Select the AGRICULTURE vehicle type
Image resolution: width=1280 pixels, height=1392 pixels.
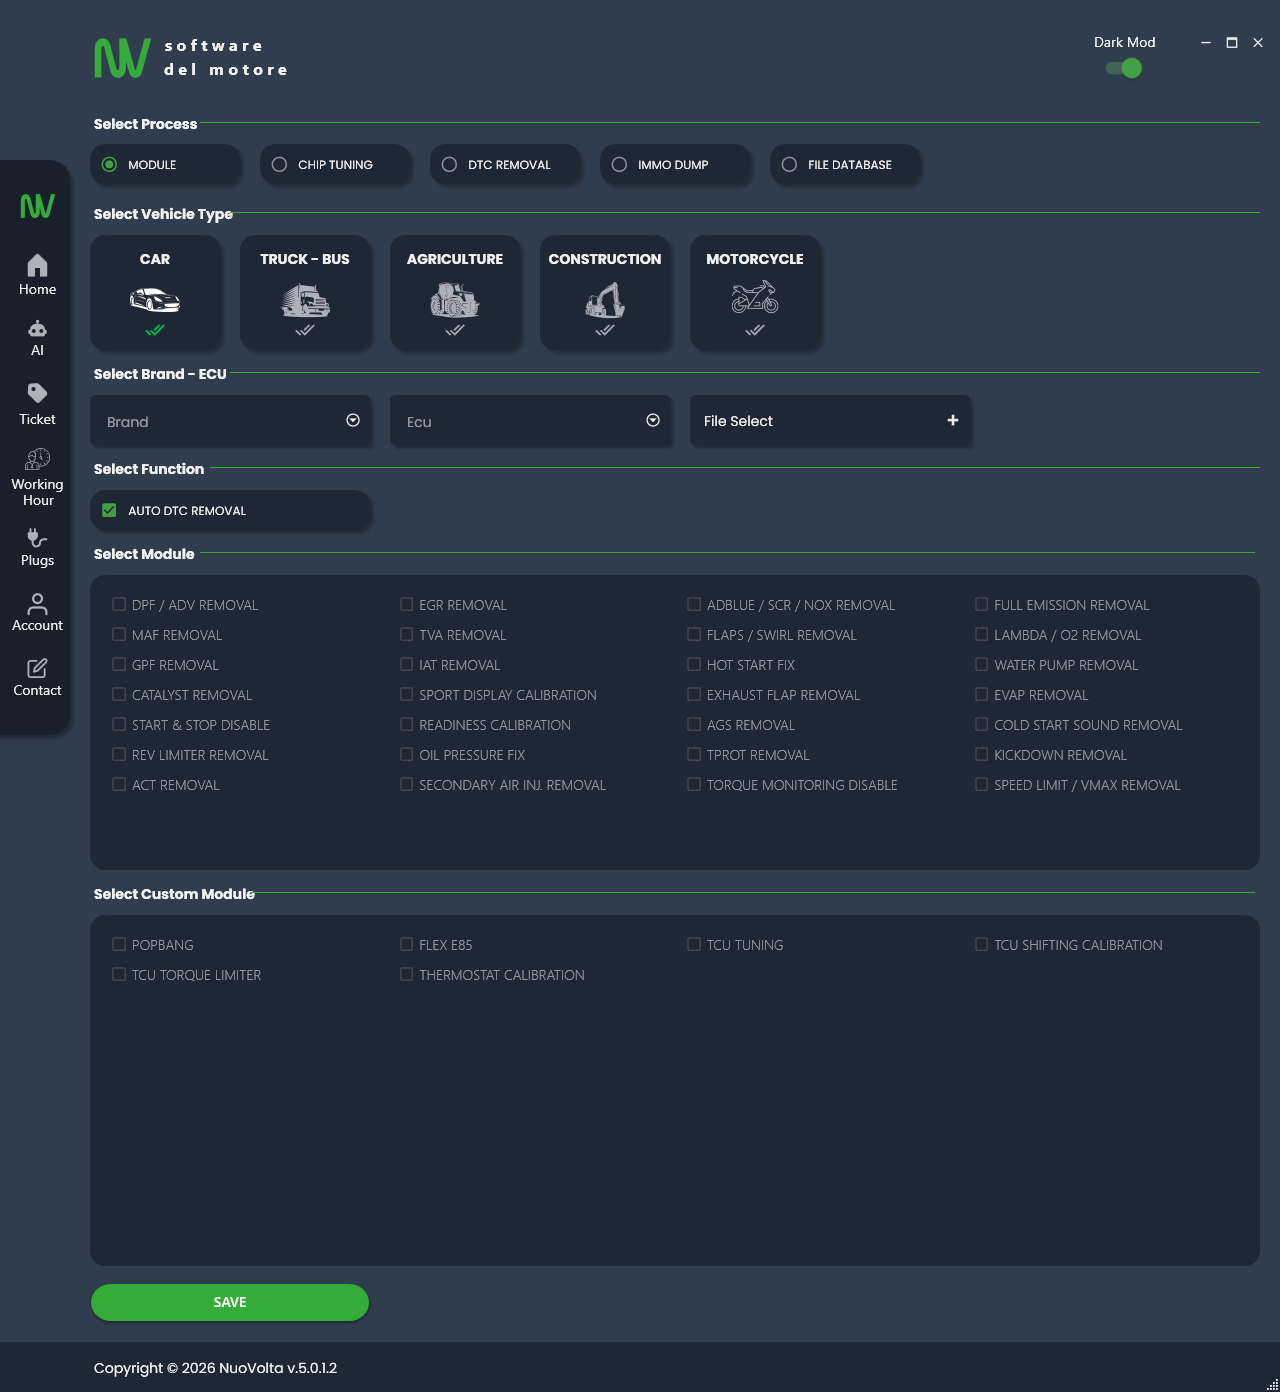456,293
